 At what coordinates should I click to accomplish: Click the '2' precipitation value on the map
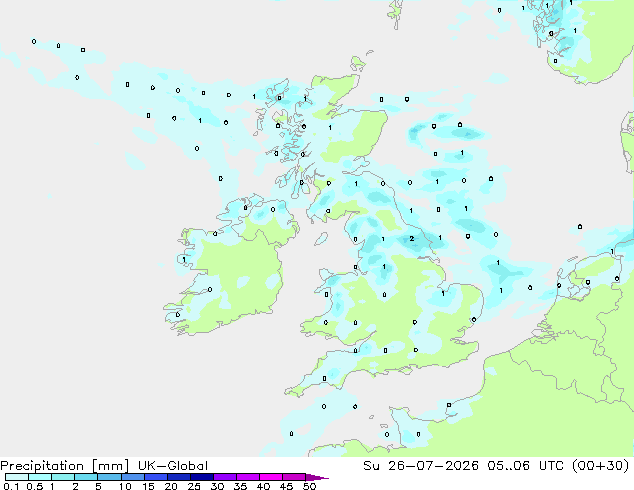[412, 239]
